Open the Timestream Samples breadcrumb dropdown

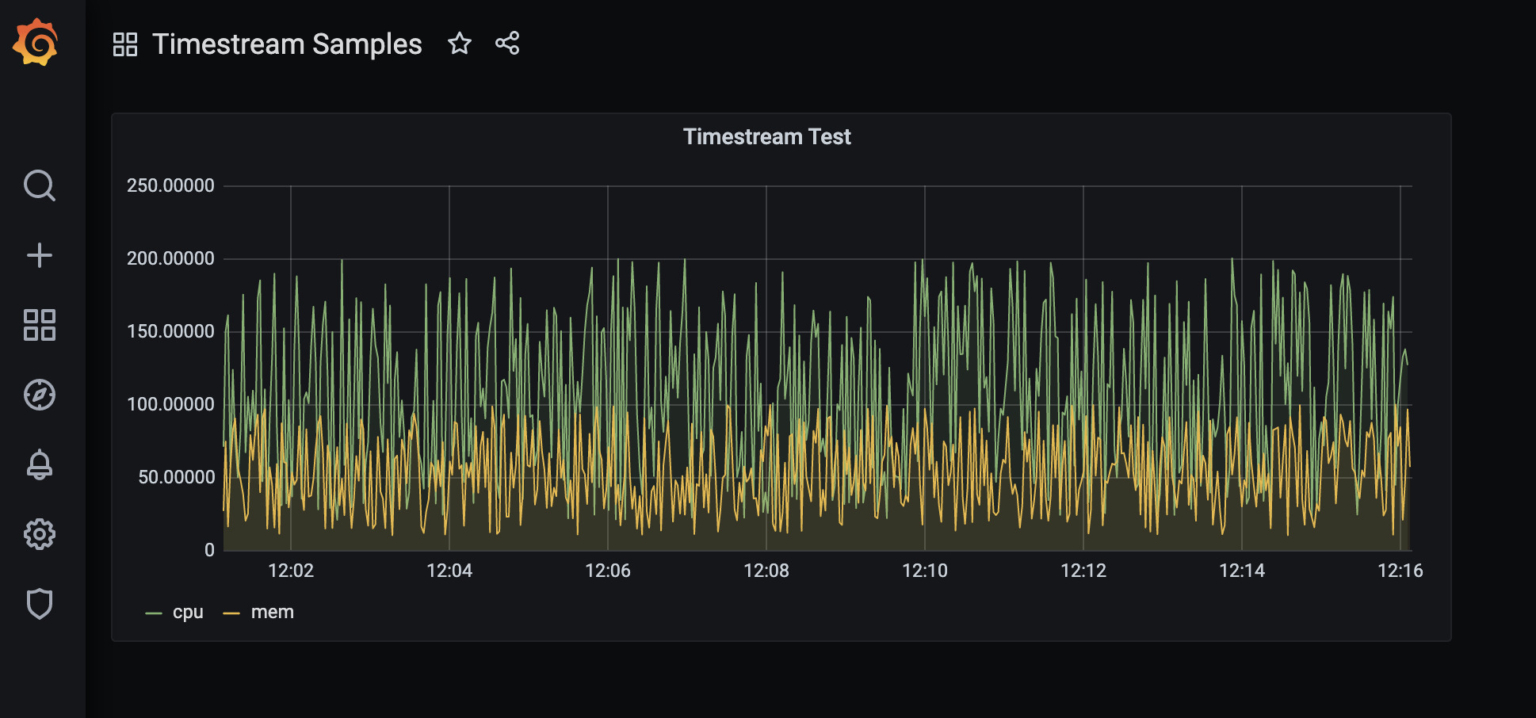click(x=287, y=43)
